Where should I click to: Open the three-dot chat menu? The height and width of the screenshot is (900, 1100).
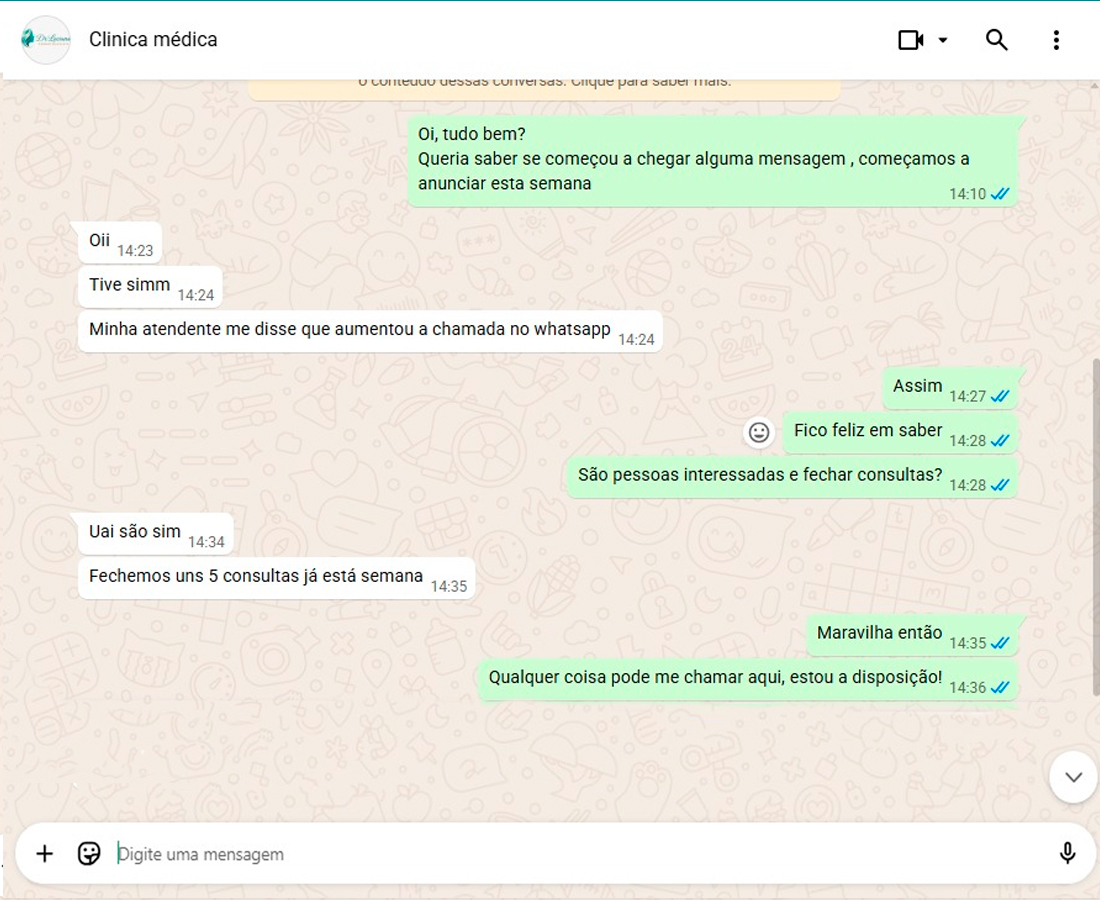click(1056, 40)
